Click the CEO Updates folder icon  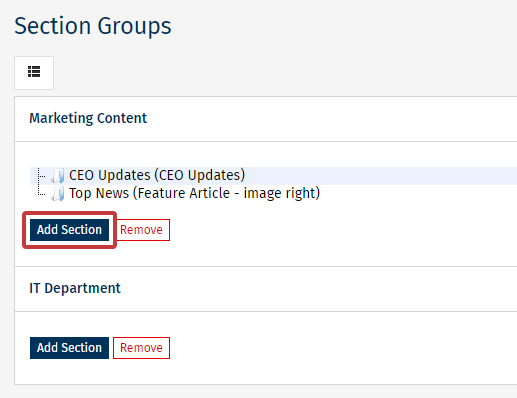58,176
